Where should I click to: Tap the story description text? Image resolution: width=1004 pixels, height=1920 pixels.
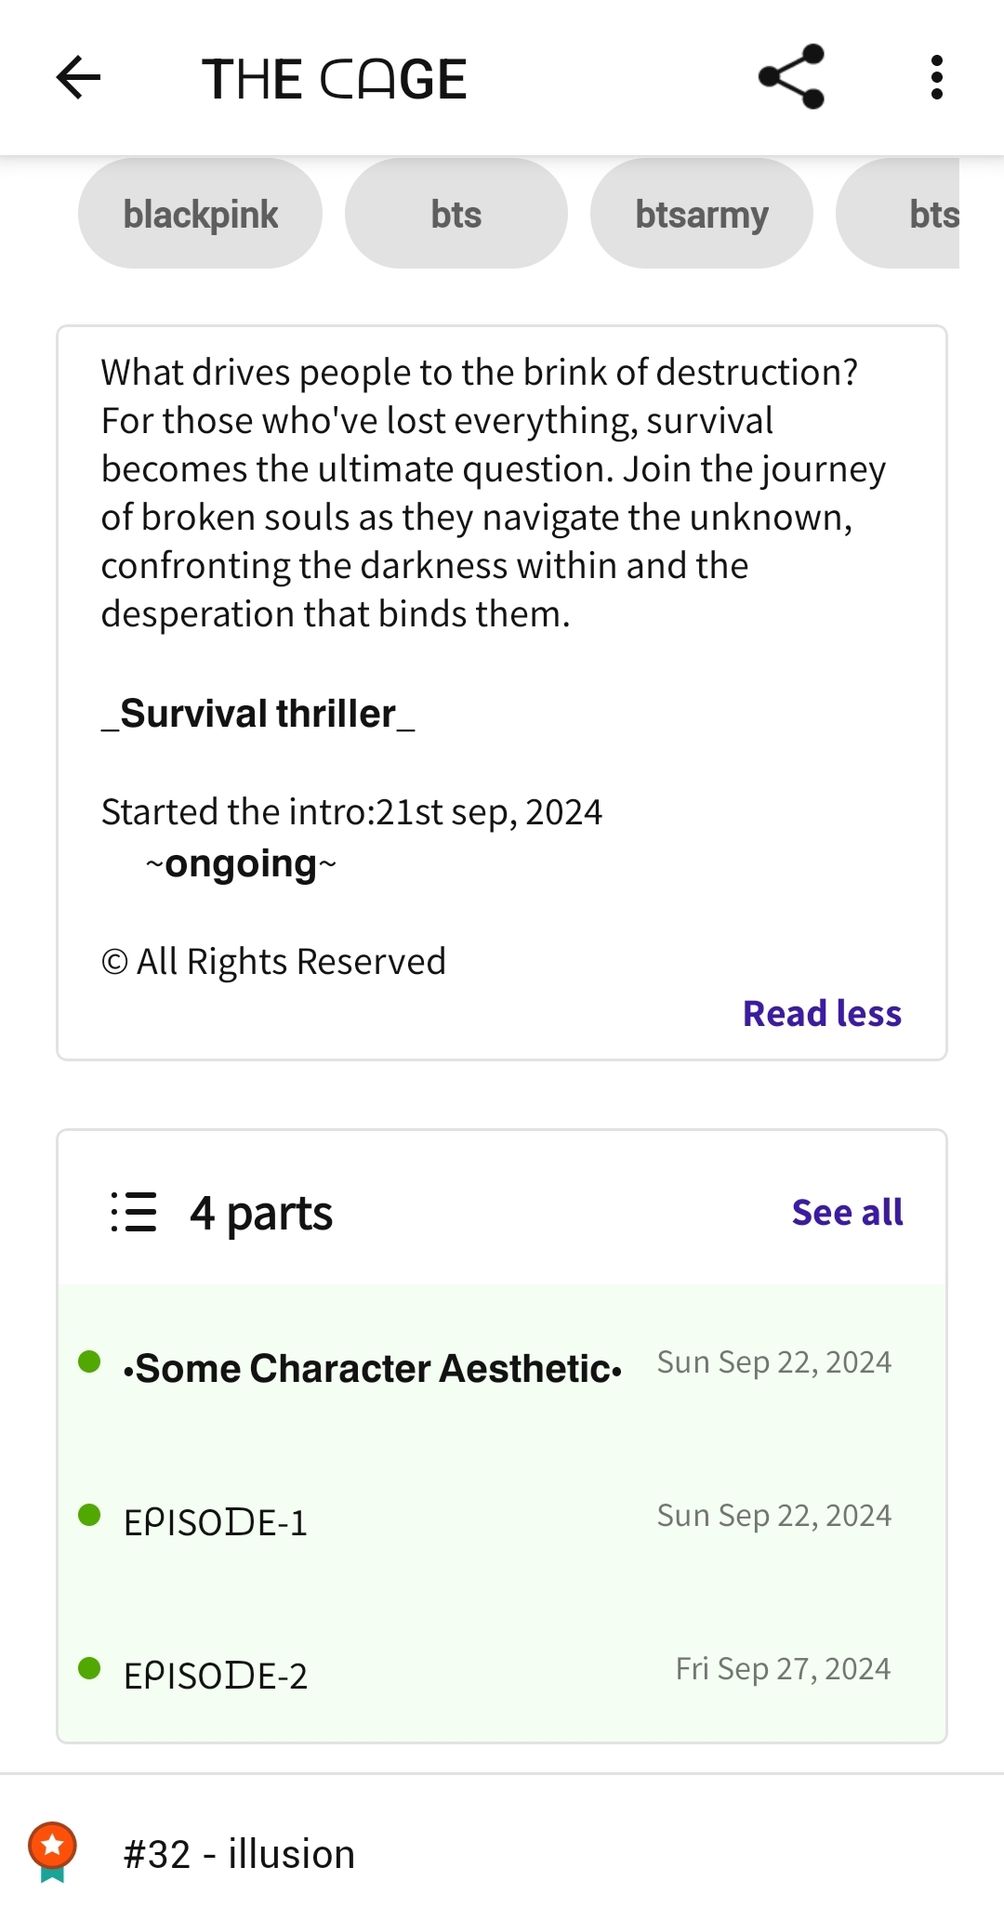click(x=493, y=493)
